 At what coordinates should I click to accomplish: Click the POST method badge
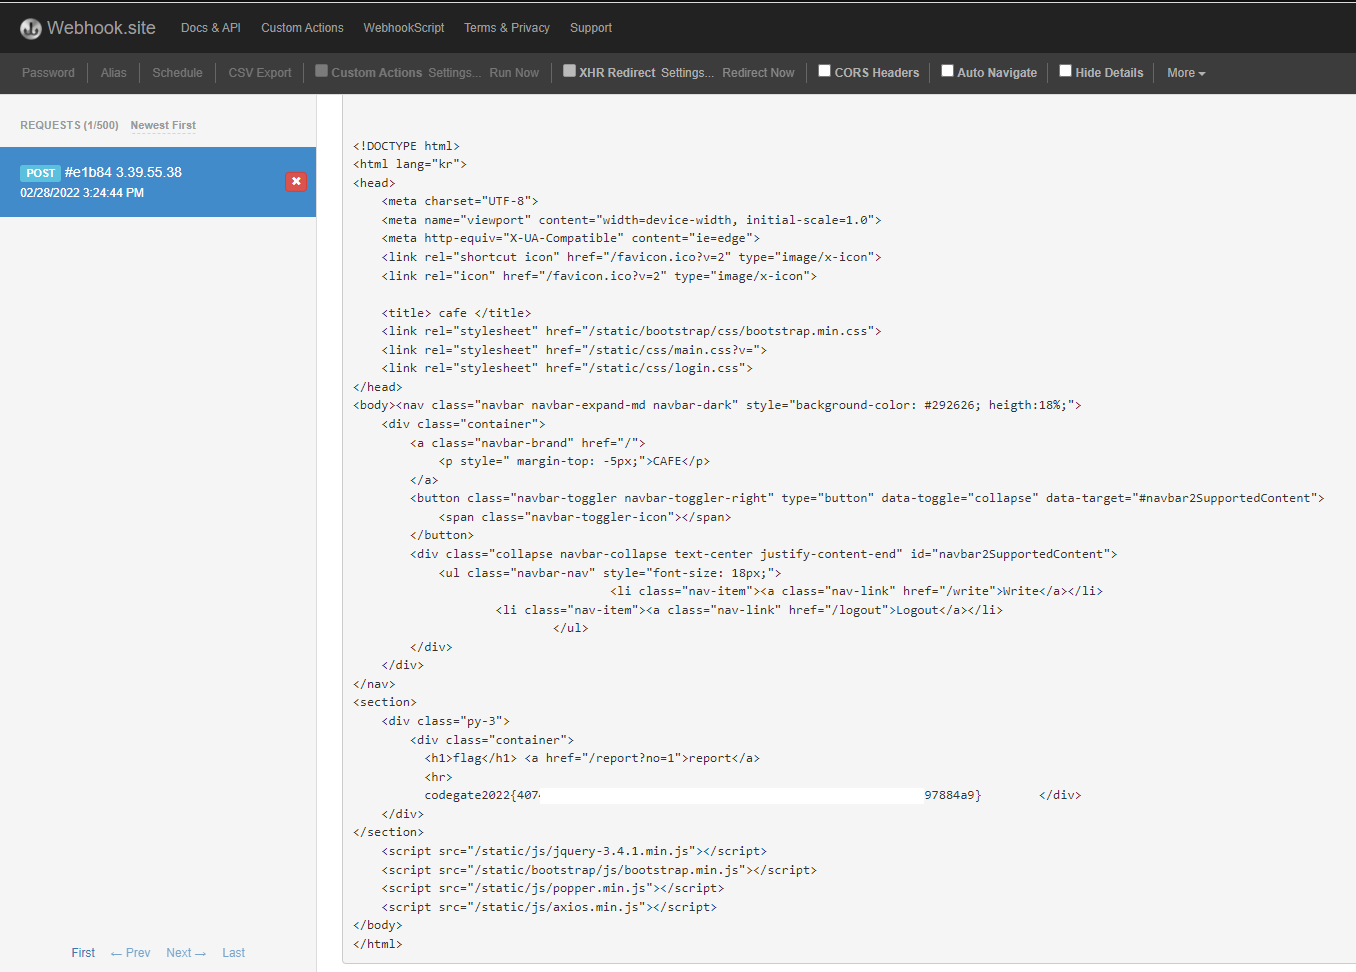pyautogui.click(x=40, y=173)
